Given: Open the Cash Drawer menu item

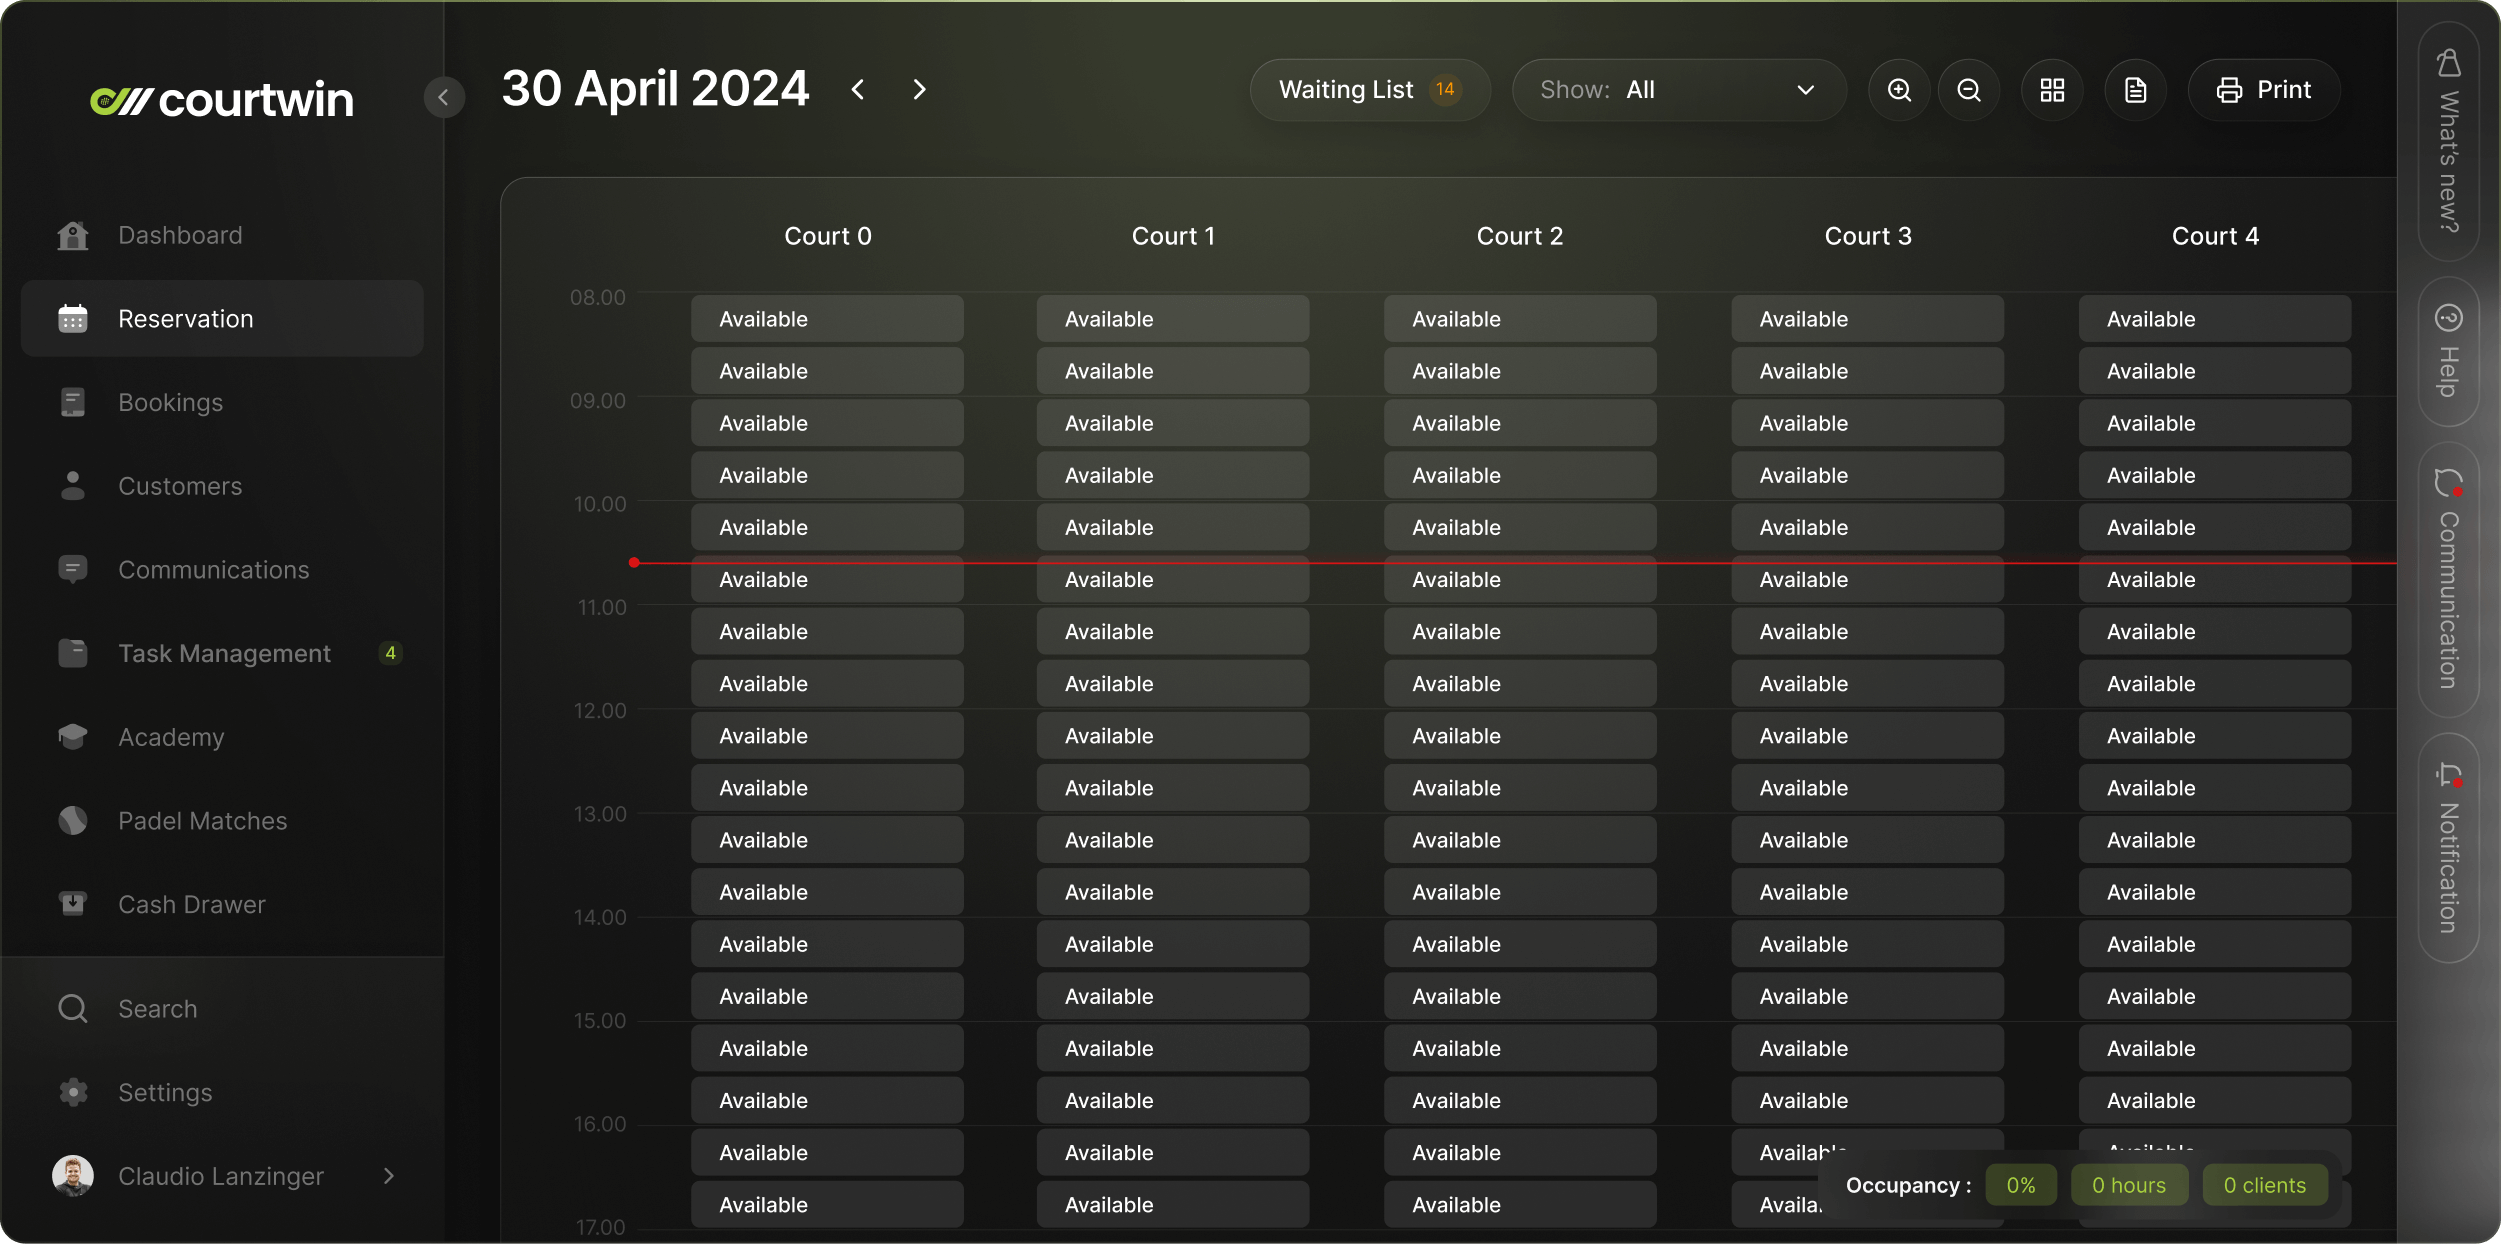Looking at the screenshot, I should click(192, 904).
